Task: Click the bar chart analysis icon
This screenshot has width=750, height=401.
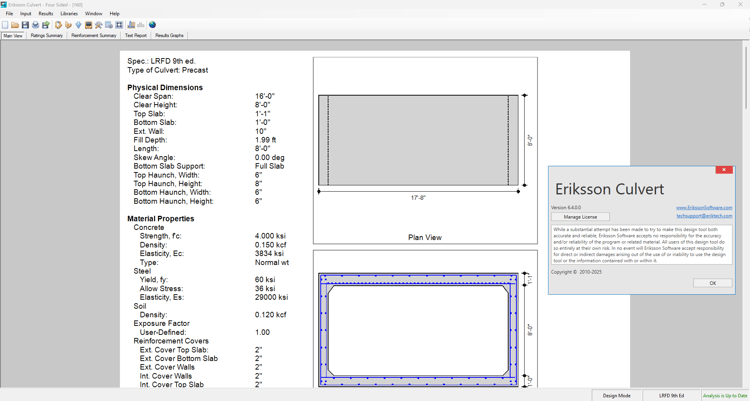Action: pyautogui.click(x=131, y=25)
